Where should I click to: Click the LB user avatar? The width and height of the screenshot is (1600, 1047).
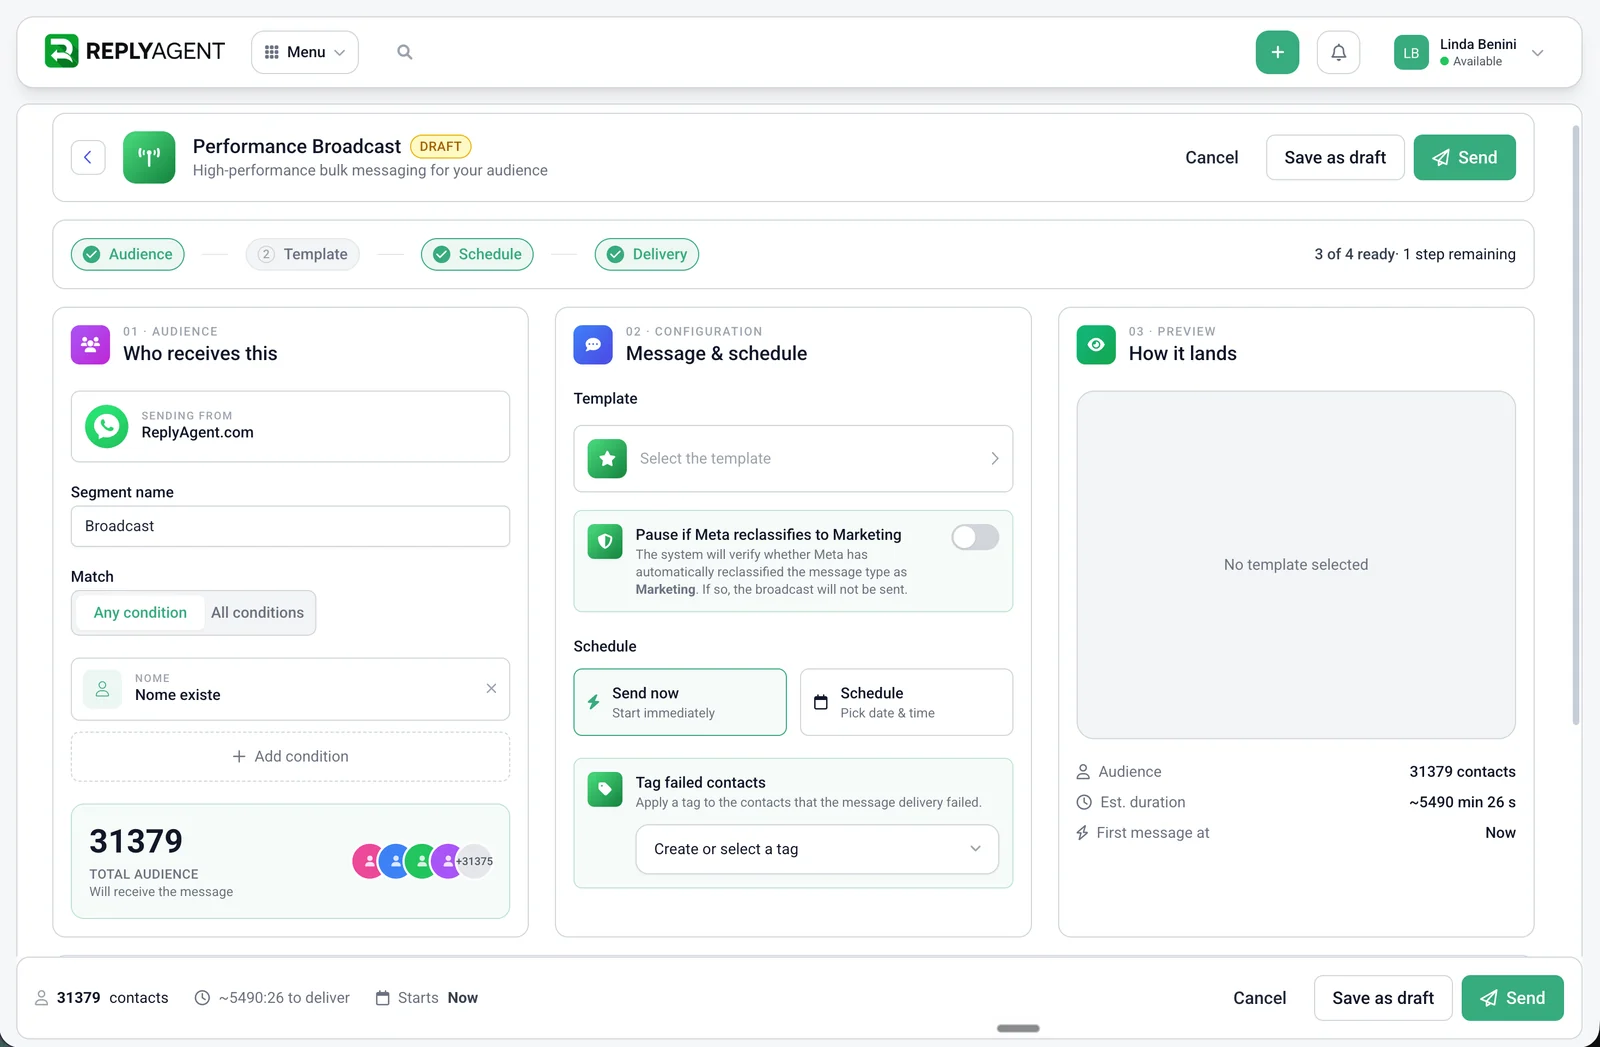coord(1411,52)
